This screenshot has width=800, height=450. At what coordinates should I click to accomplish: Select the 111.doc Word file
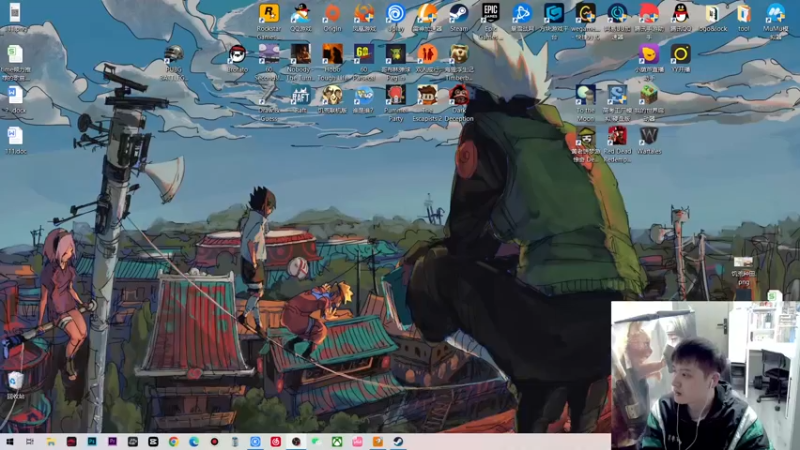pos(15,136)
